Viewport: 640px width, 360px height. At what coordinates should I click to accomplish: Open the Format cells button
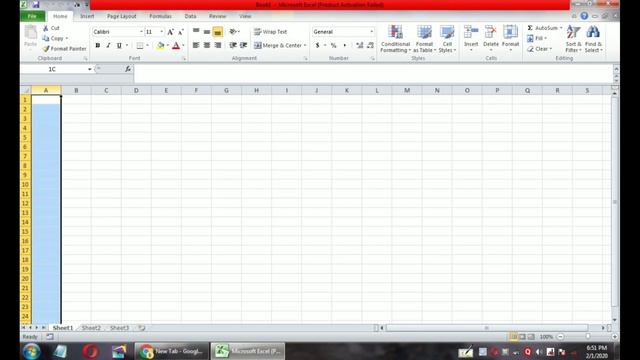click(510, 39)
